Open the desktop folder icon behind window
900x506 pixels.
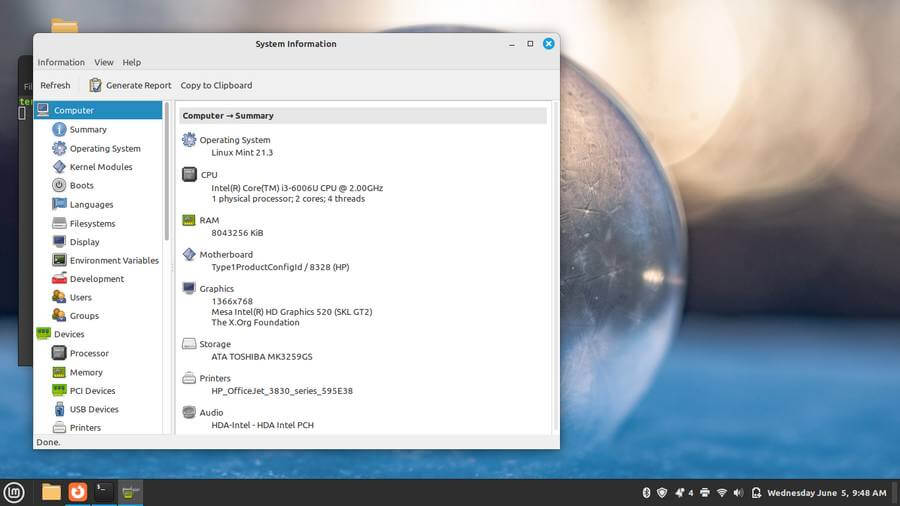coord(64,25)
